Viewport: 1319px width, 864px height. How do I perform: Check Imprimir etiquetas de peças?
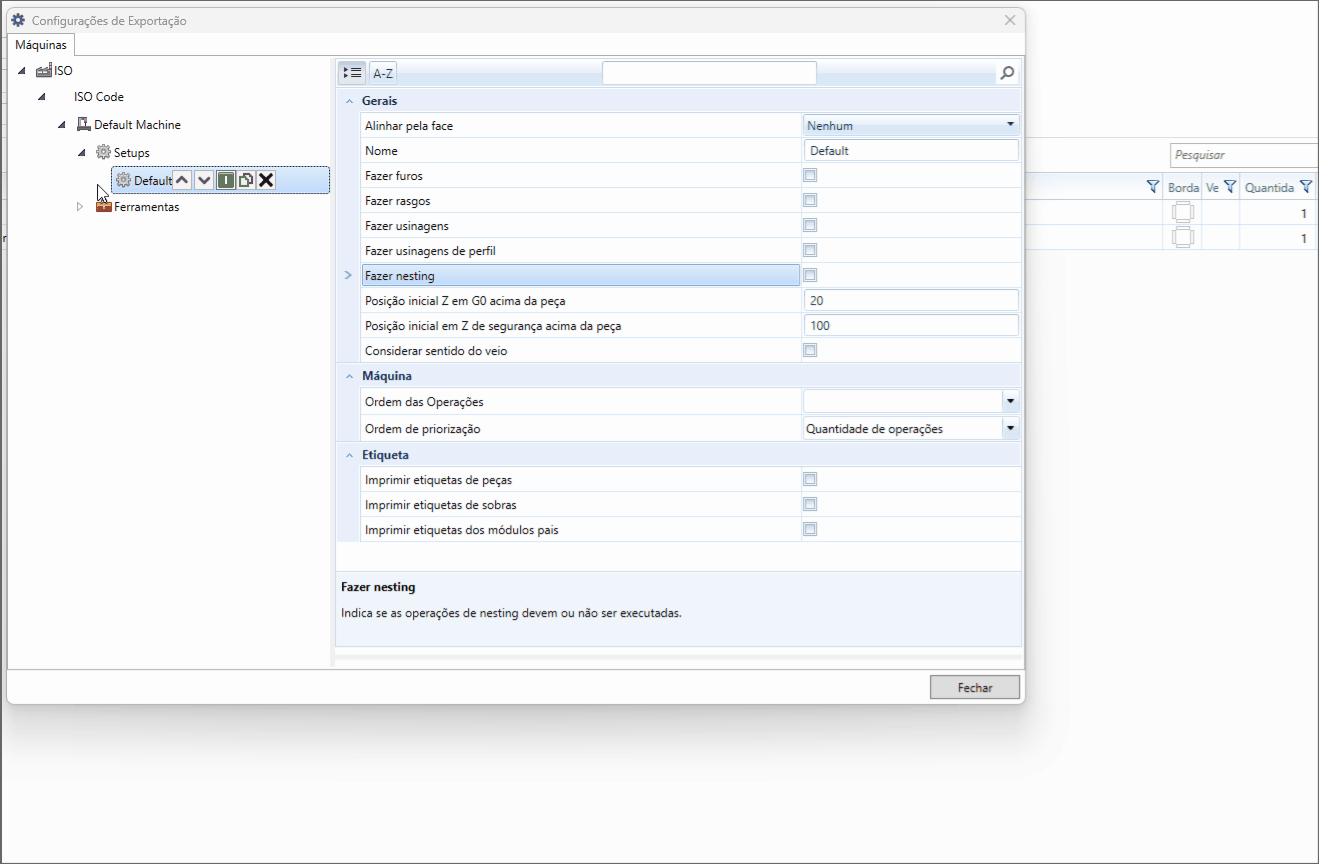pos(810,480)
